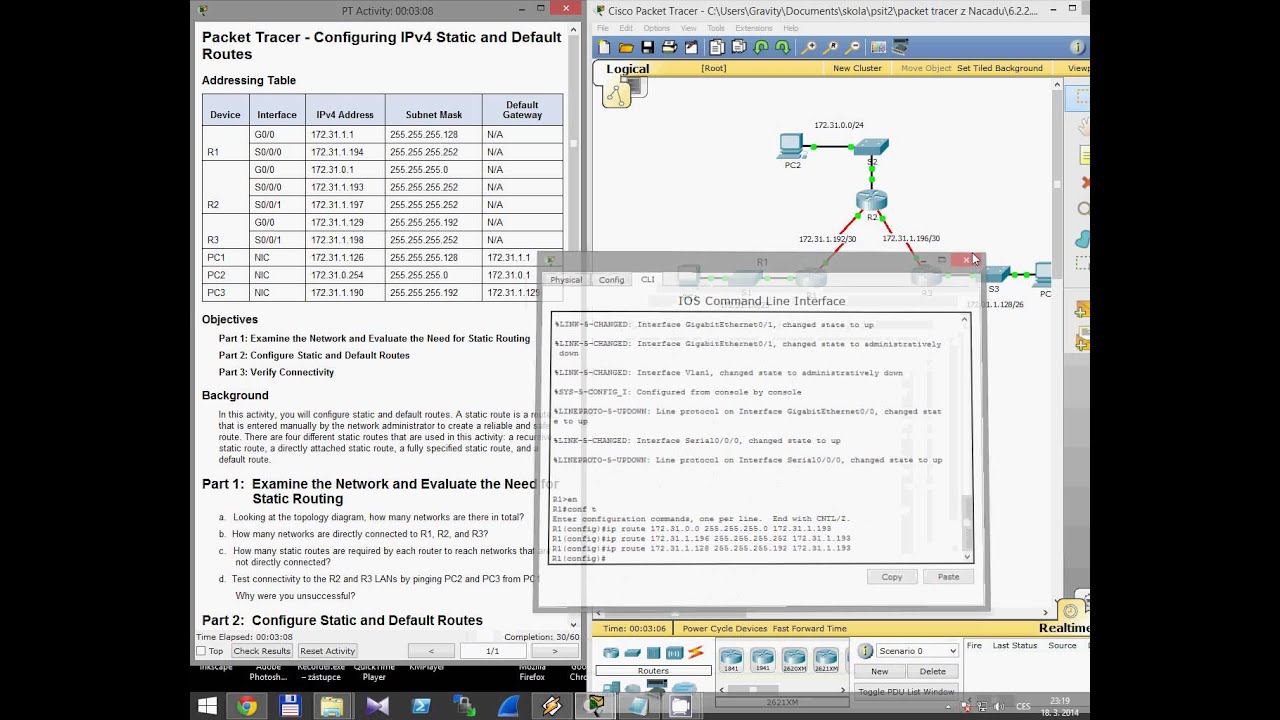Open the Edit menu
Image resolution: width=1280 pixels, height=720 pixels.
628,28
